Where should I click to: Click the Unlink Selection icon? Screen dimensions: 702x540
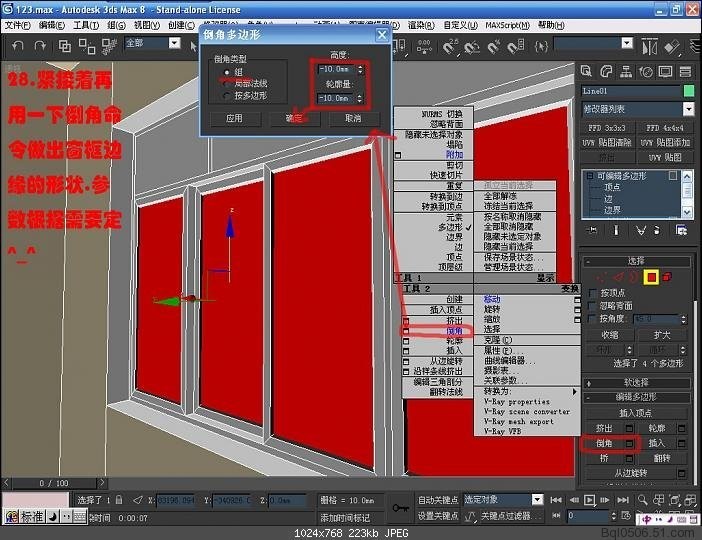pyautogui.click(x=87, y=46)
